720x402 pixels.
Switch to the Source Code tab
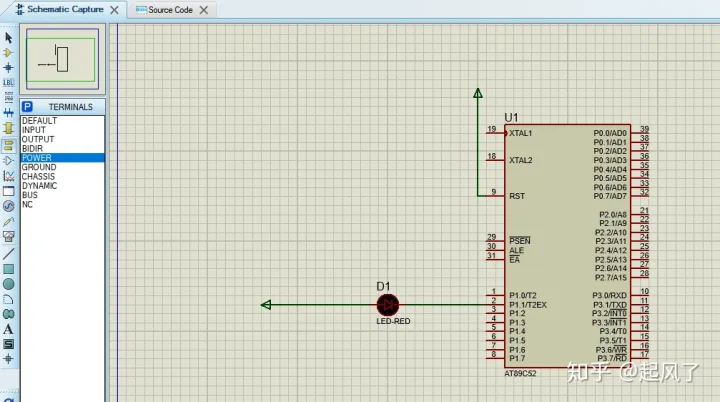tap(165, 10)
